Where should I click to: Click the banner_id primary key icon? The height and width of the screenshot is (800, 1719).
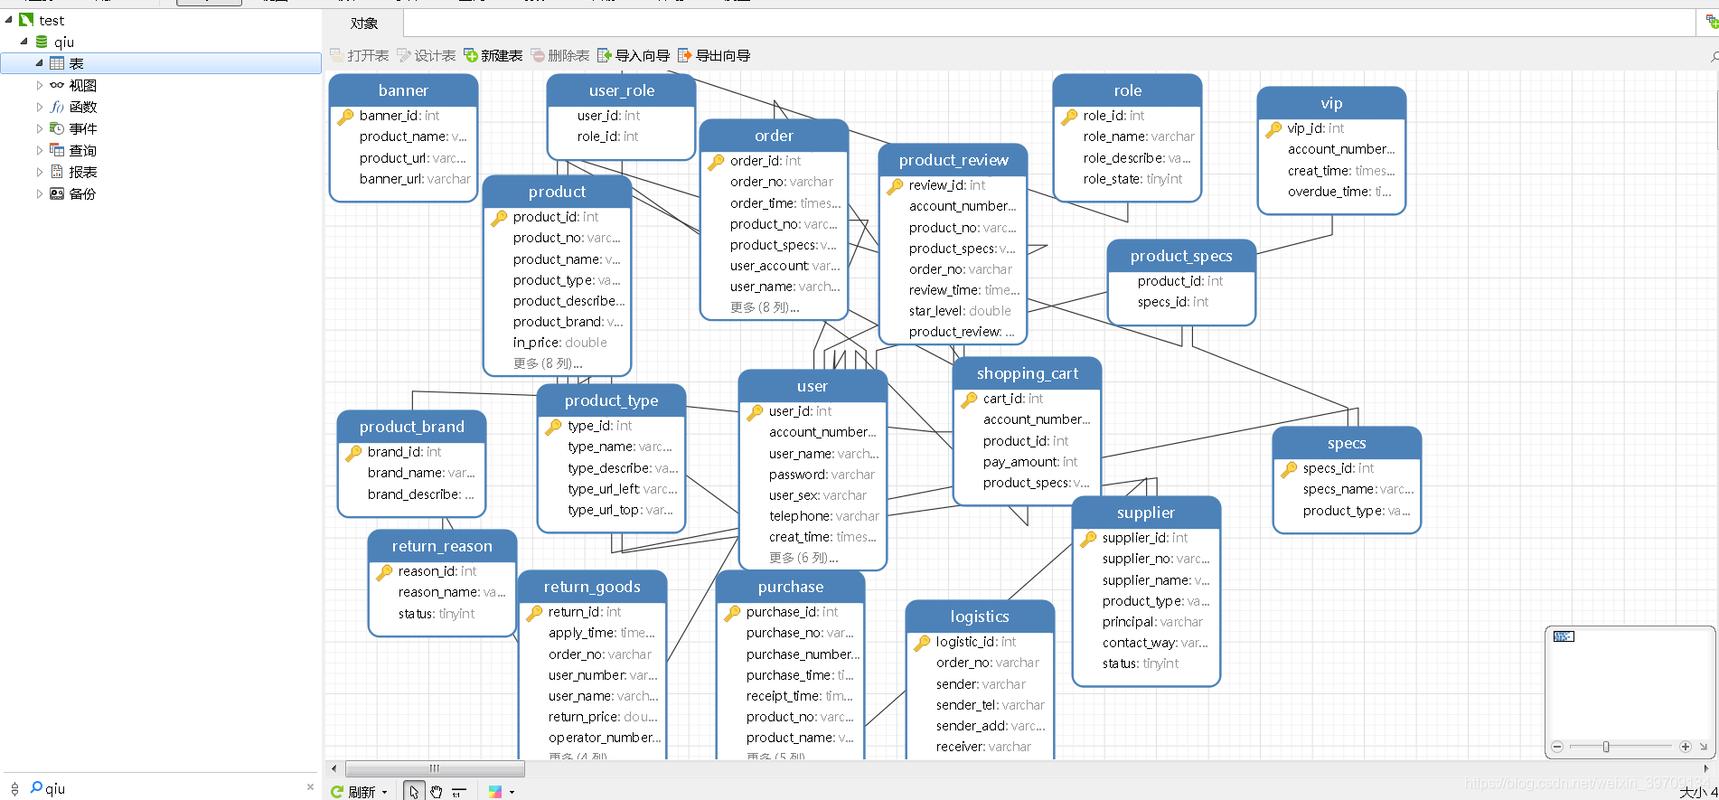click(345, 116)
